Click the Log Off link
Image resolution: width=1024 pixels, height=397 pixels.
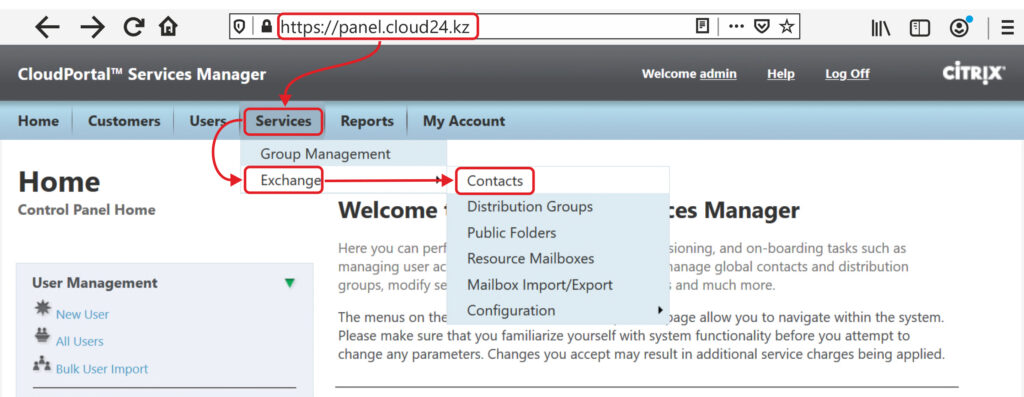(847, 74)
